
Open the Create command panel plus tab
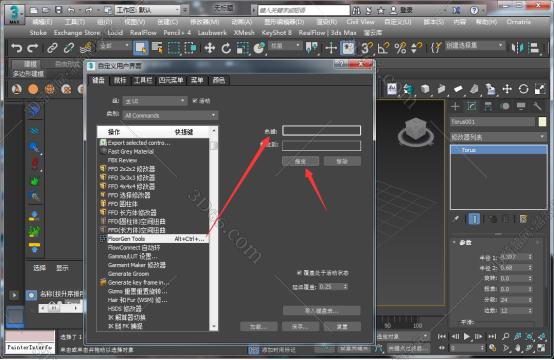(455, 106)
